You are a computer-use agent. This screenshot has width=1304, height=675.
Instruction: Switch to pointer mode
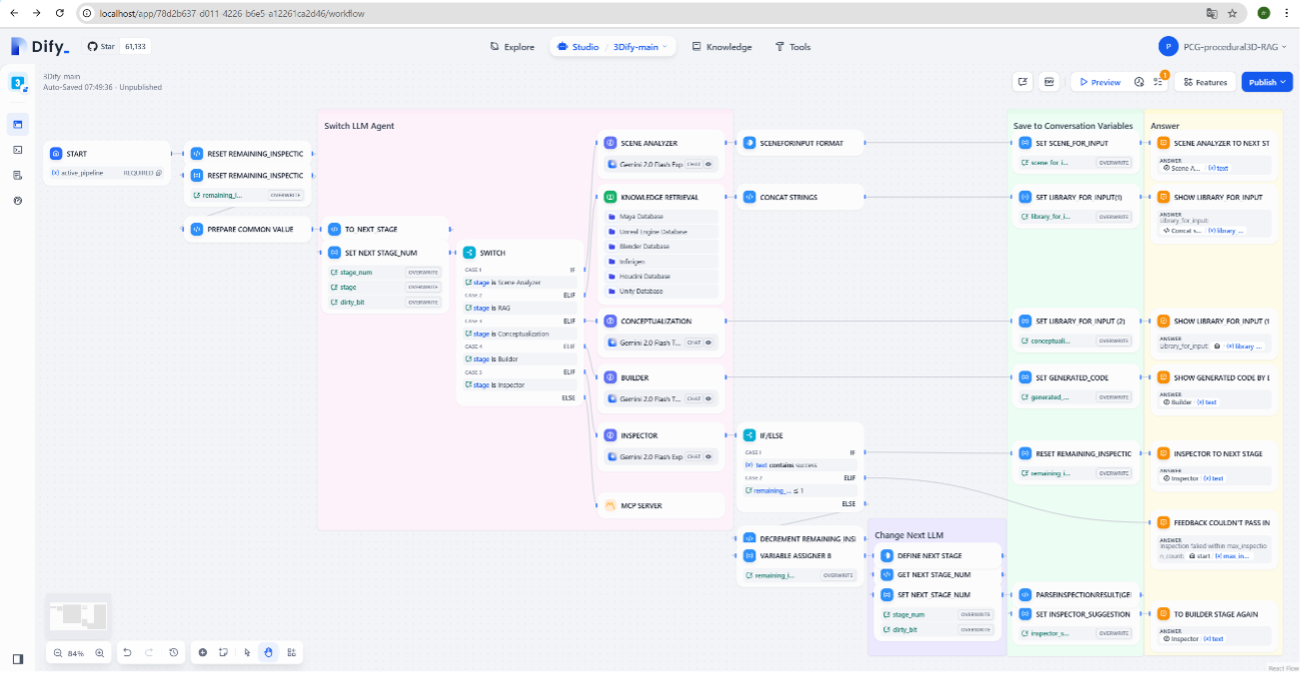(247, 653)
